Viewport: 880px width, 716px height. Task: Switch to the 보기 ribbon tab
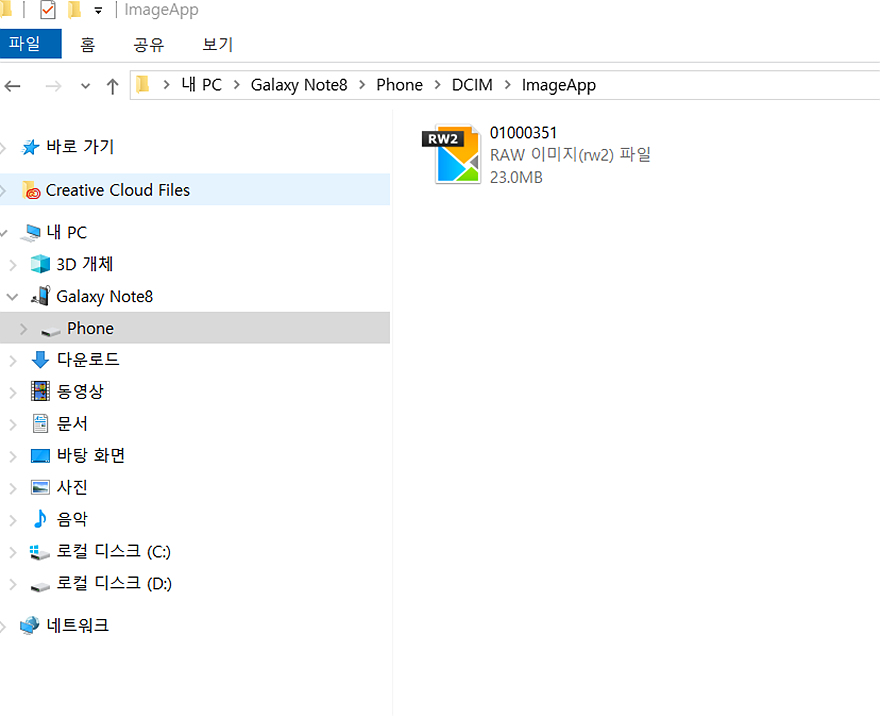217,44
